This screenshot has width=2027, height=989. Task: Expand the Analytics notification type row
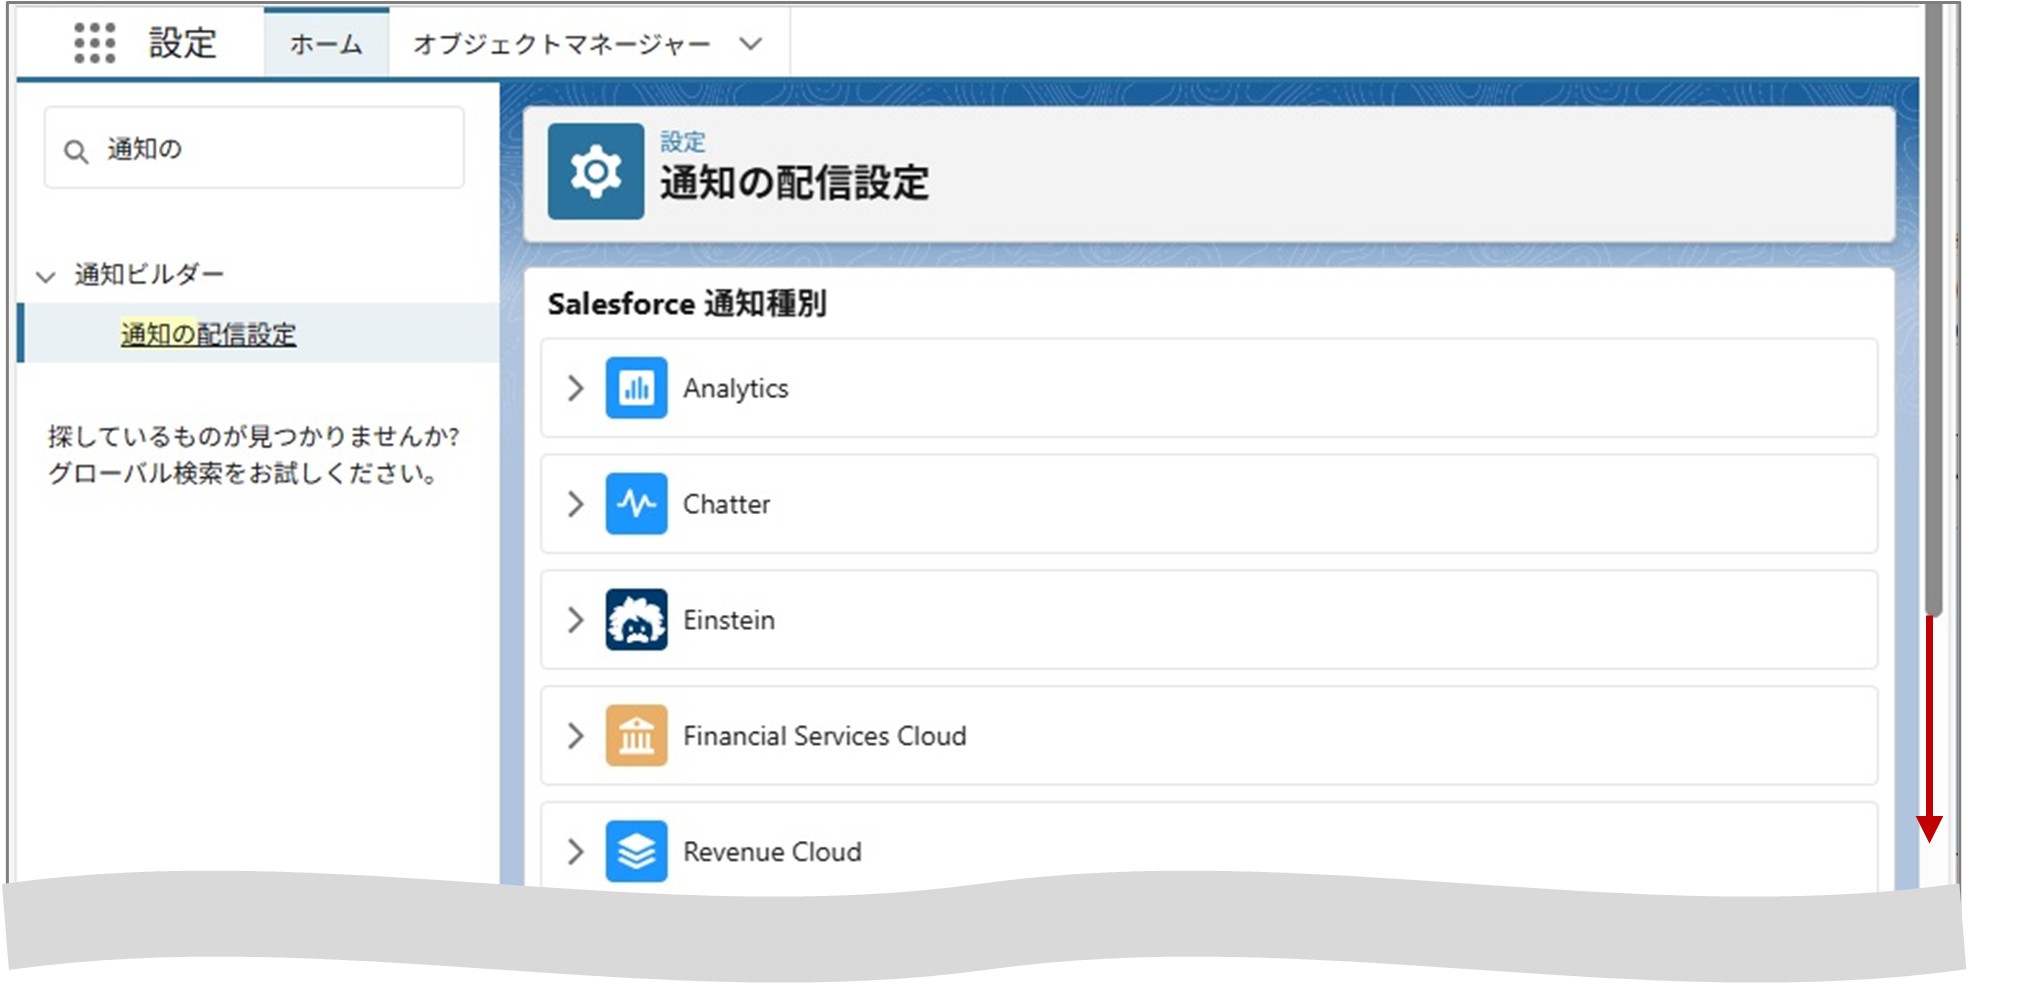576,388
